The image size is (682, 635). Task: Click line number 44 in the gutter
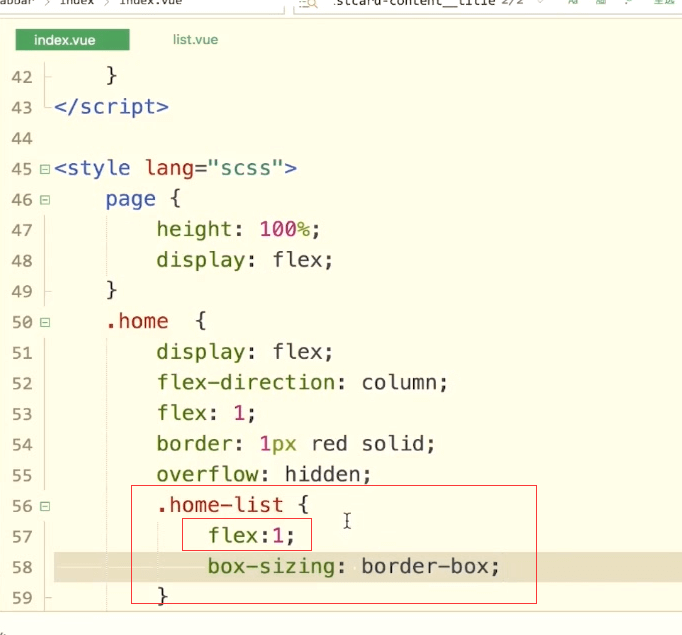pos(22,139)
